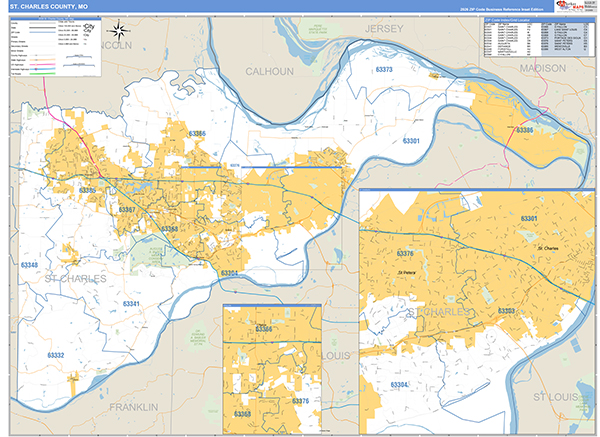Screen dimensions: 600x437
Task: Click the blue Interstate Highways legend line
Action: tap(42, 69)
